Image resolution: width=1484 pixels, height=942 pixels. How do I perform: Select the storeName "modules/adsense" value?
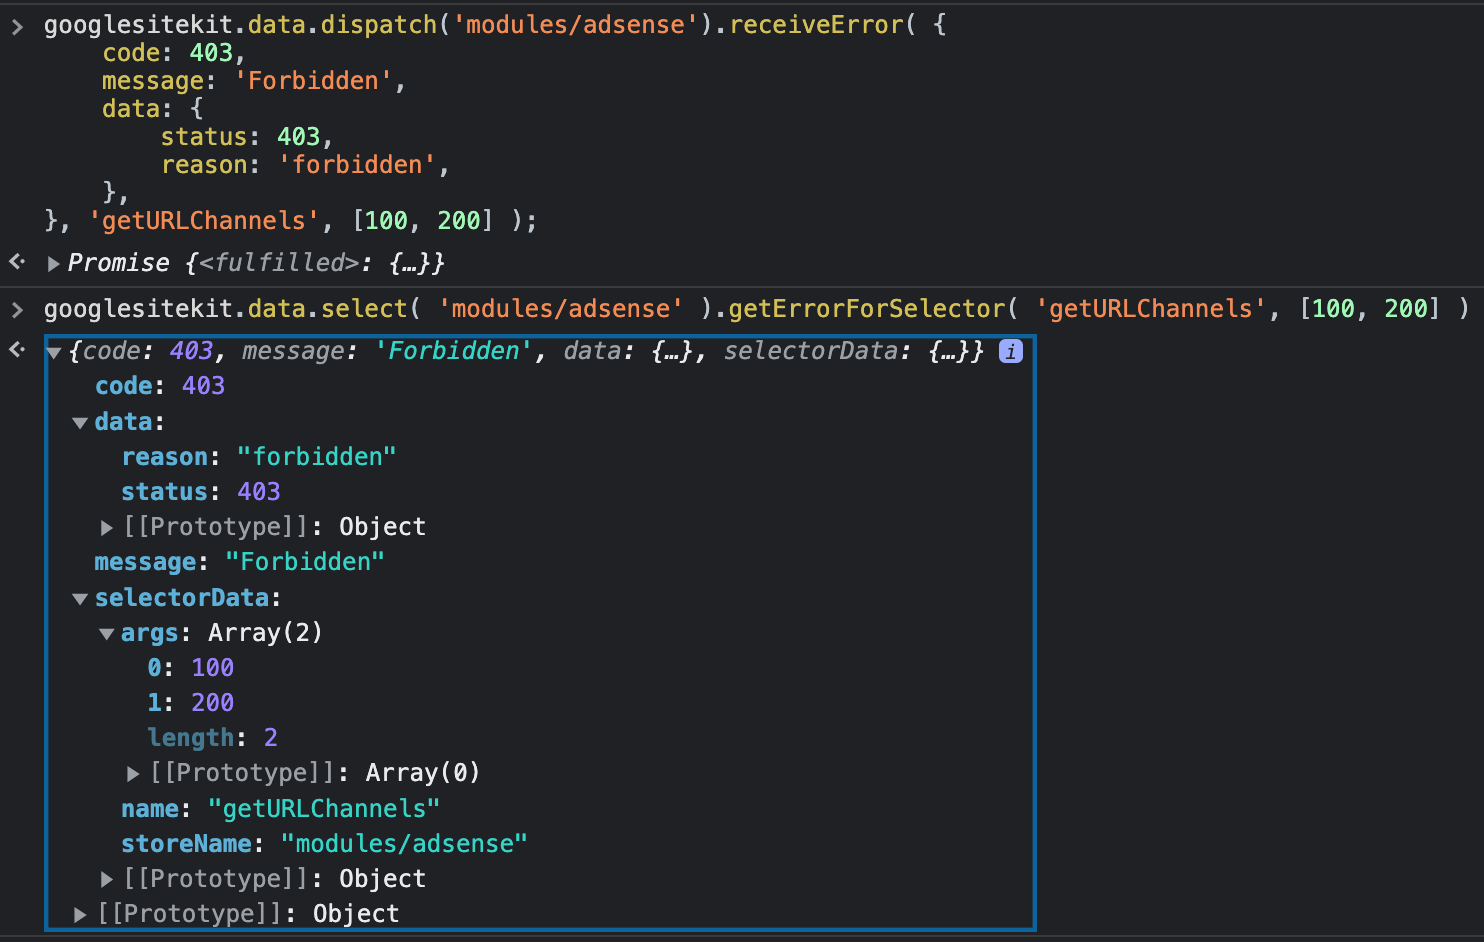tap(404, 844)
